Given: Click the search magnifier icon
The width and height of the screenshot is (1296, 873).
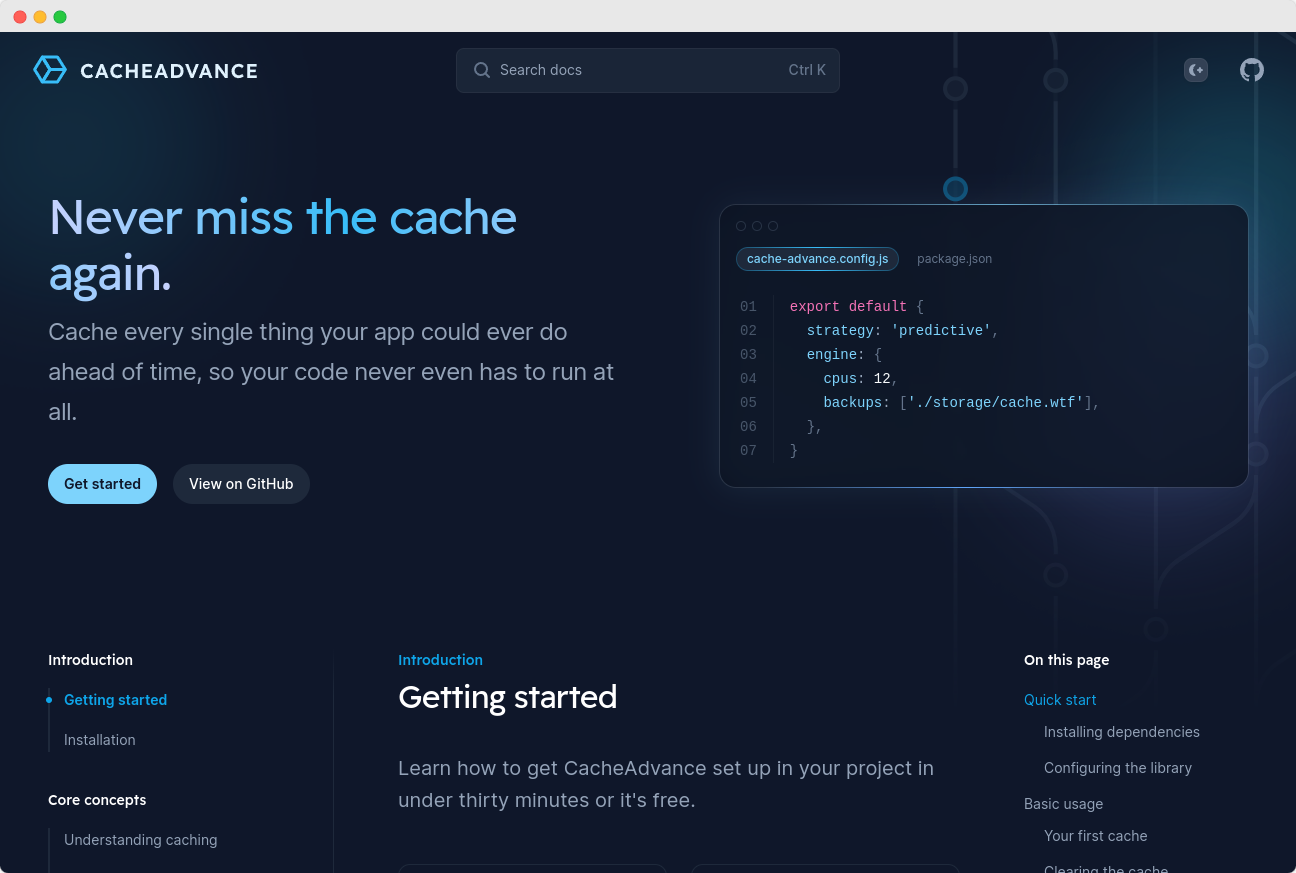Looking at the screenshot, I should (x=482, y=70).
